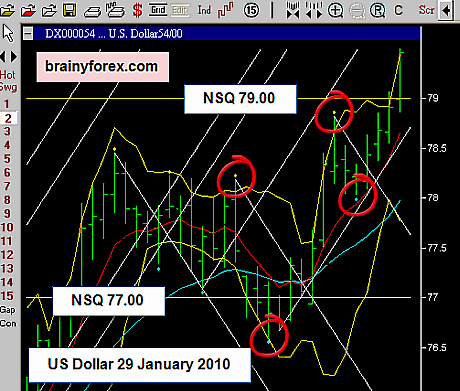The image size is (460, 391).
Task: Click the yellow open folder icon
Action: click(7, 10)
